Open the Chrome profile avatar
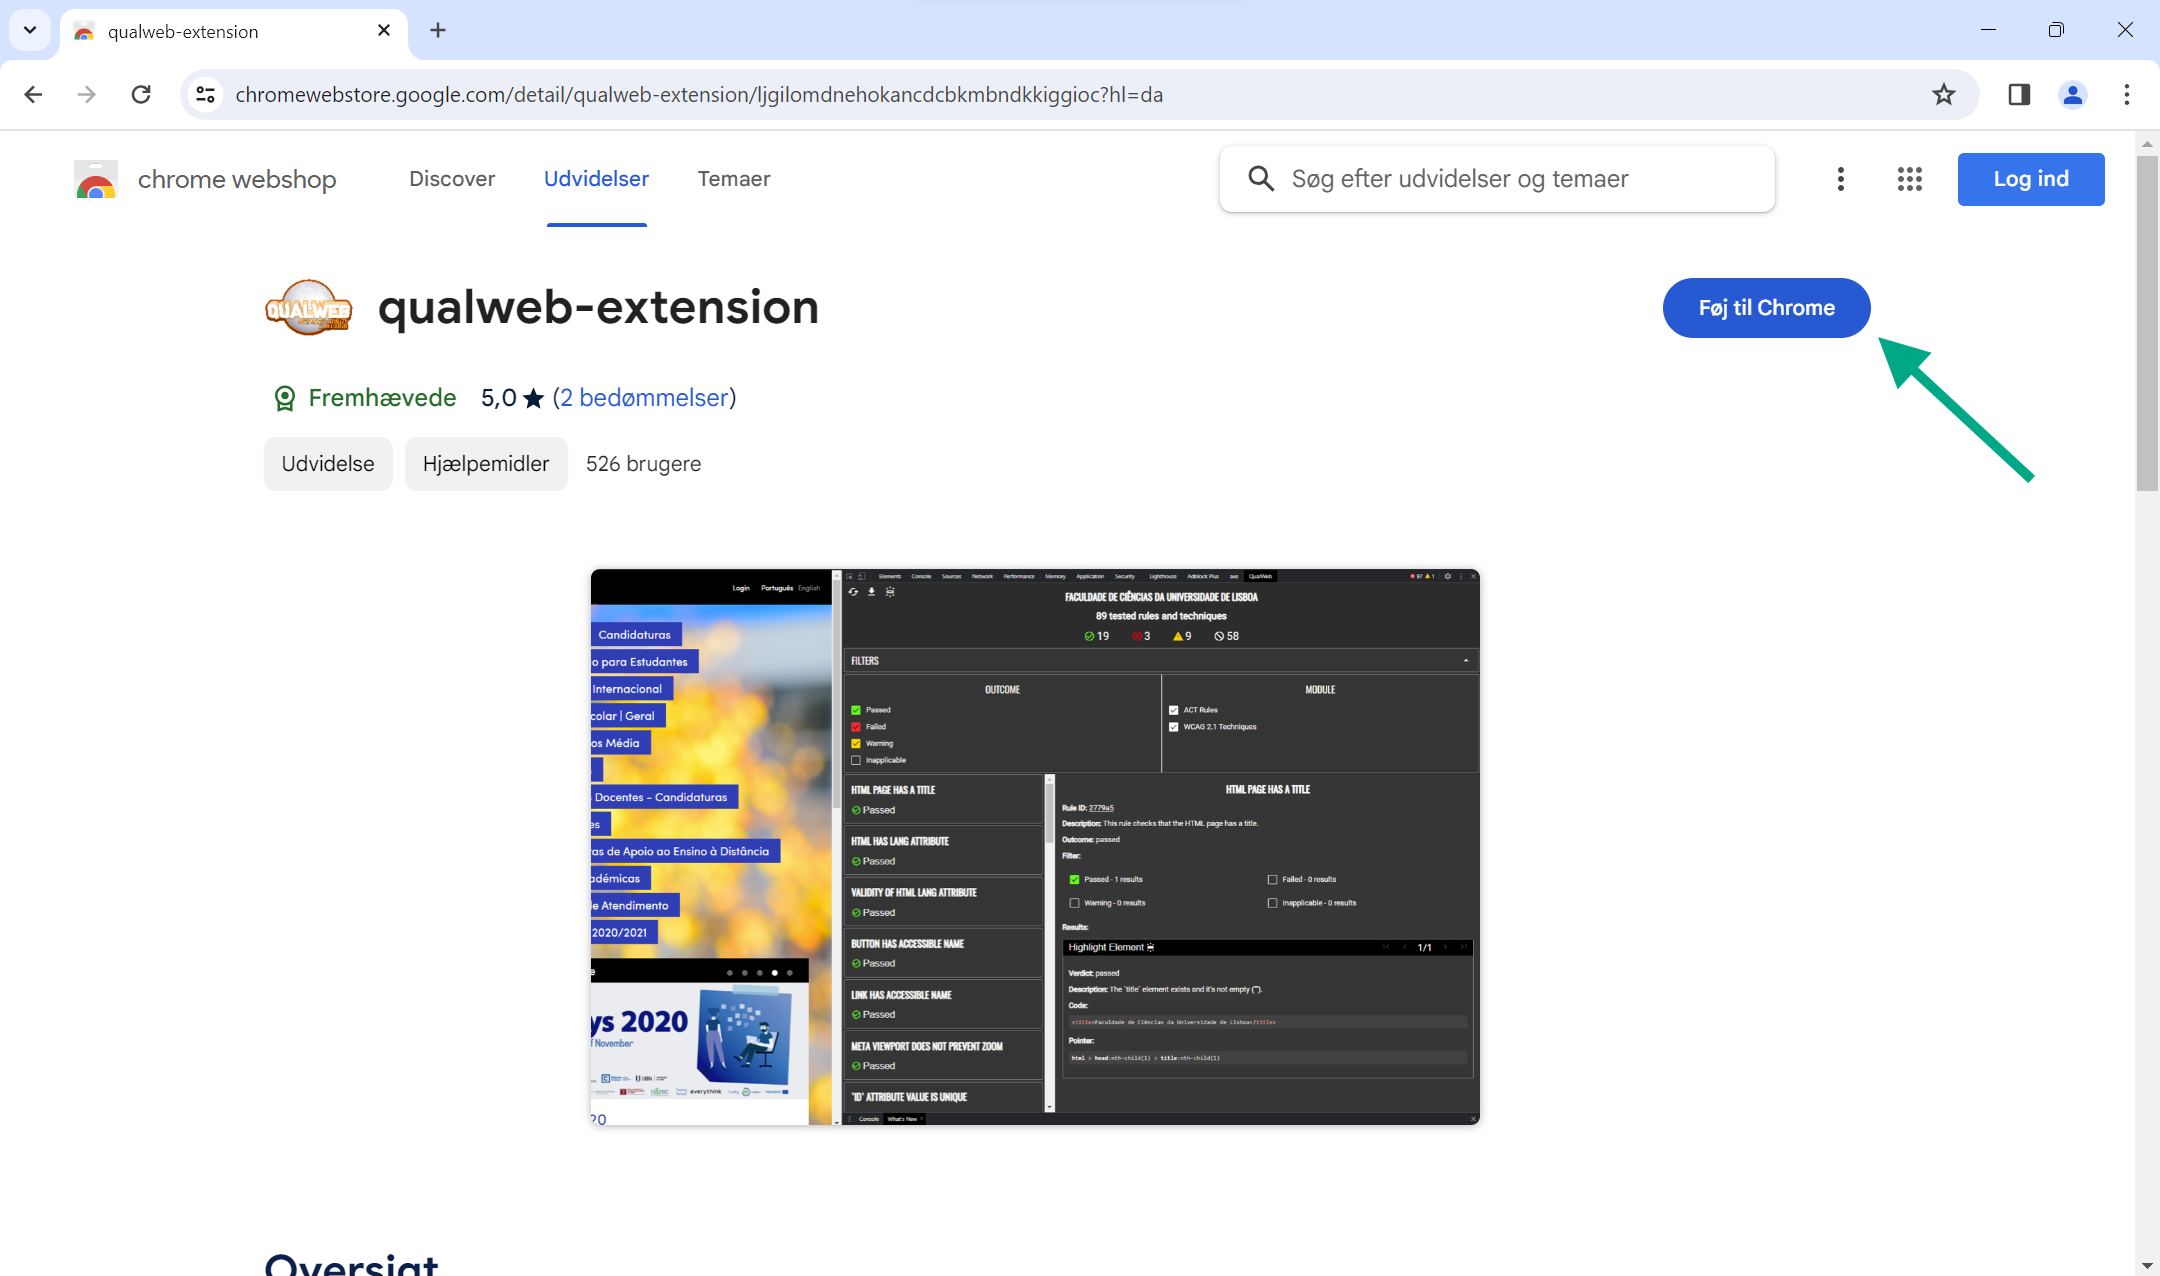This screenshot has width=2160, height=1276. coord(2072,94)
